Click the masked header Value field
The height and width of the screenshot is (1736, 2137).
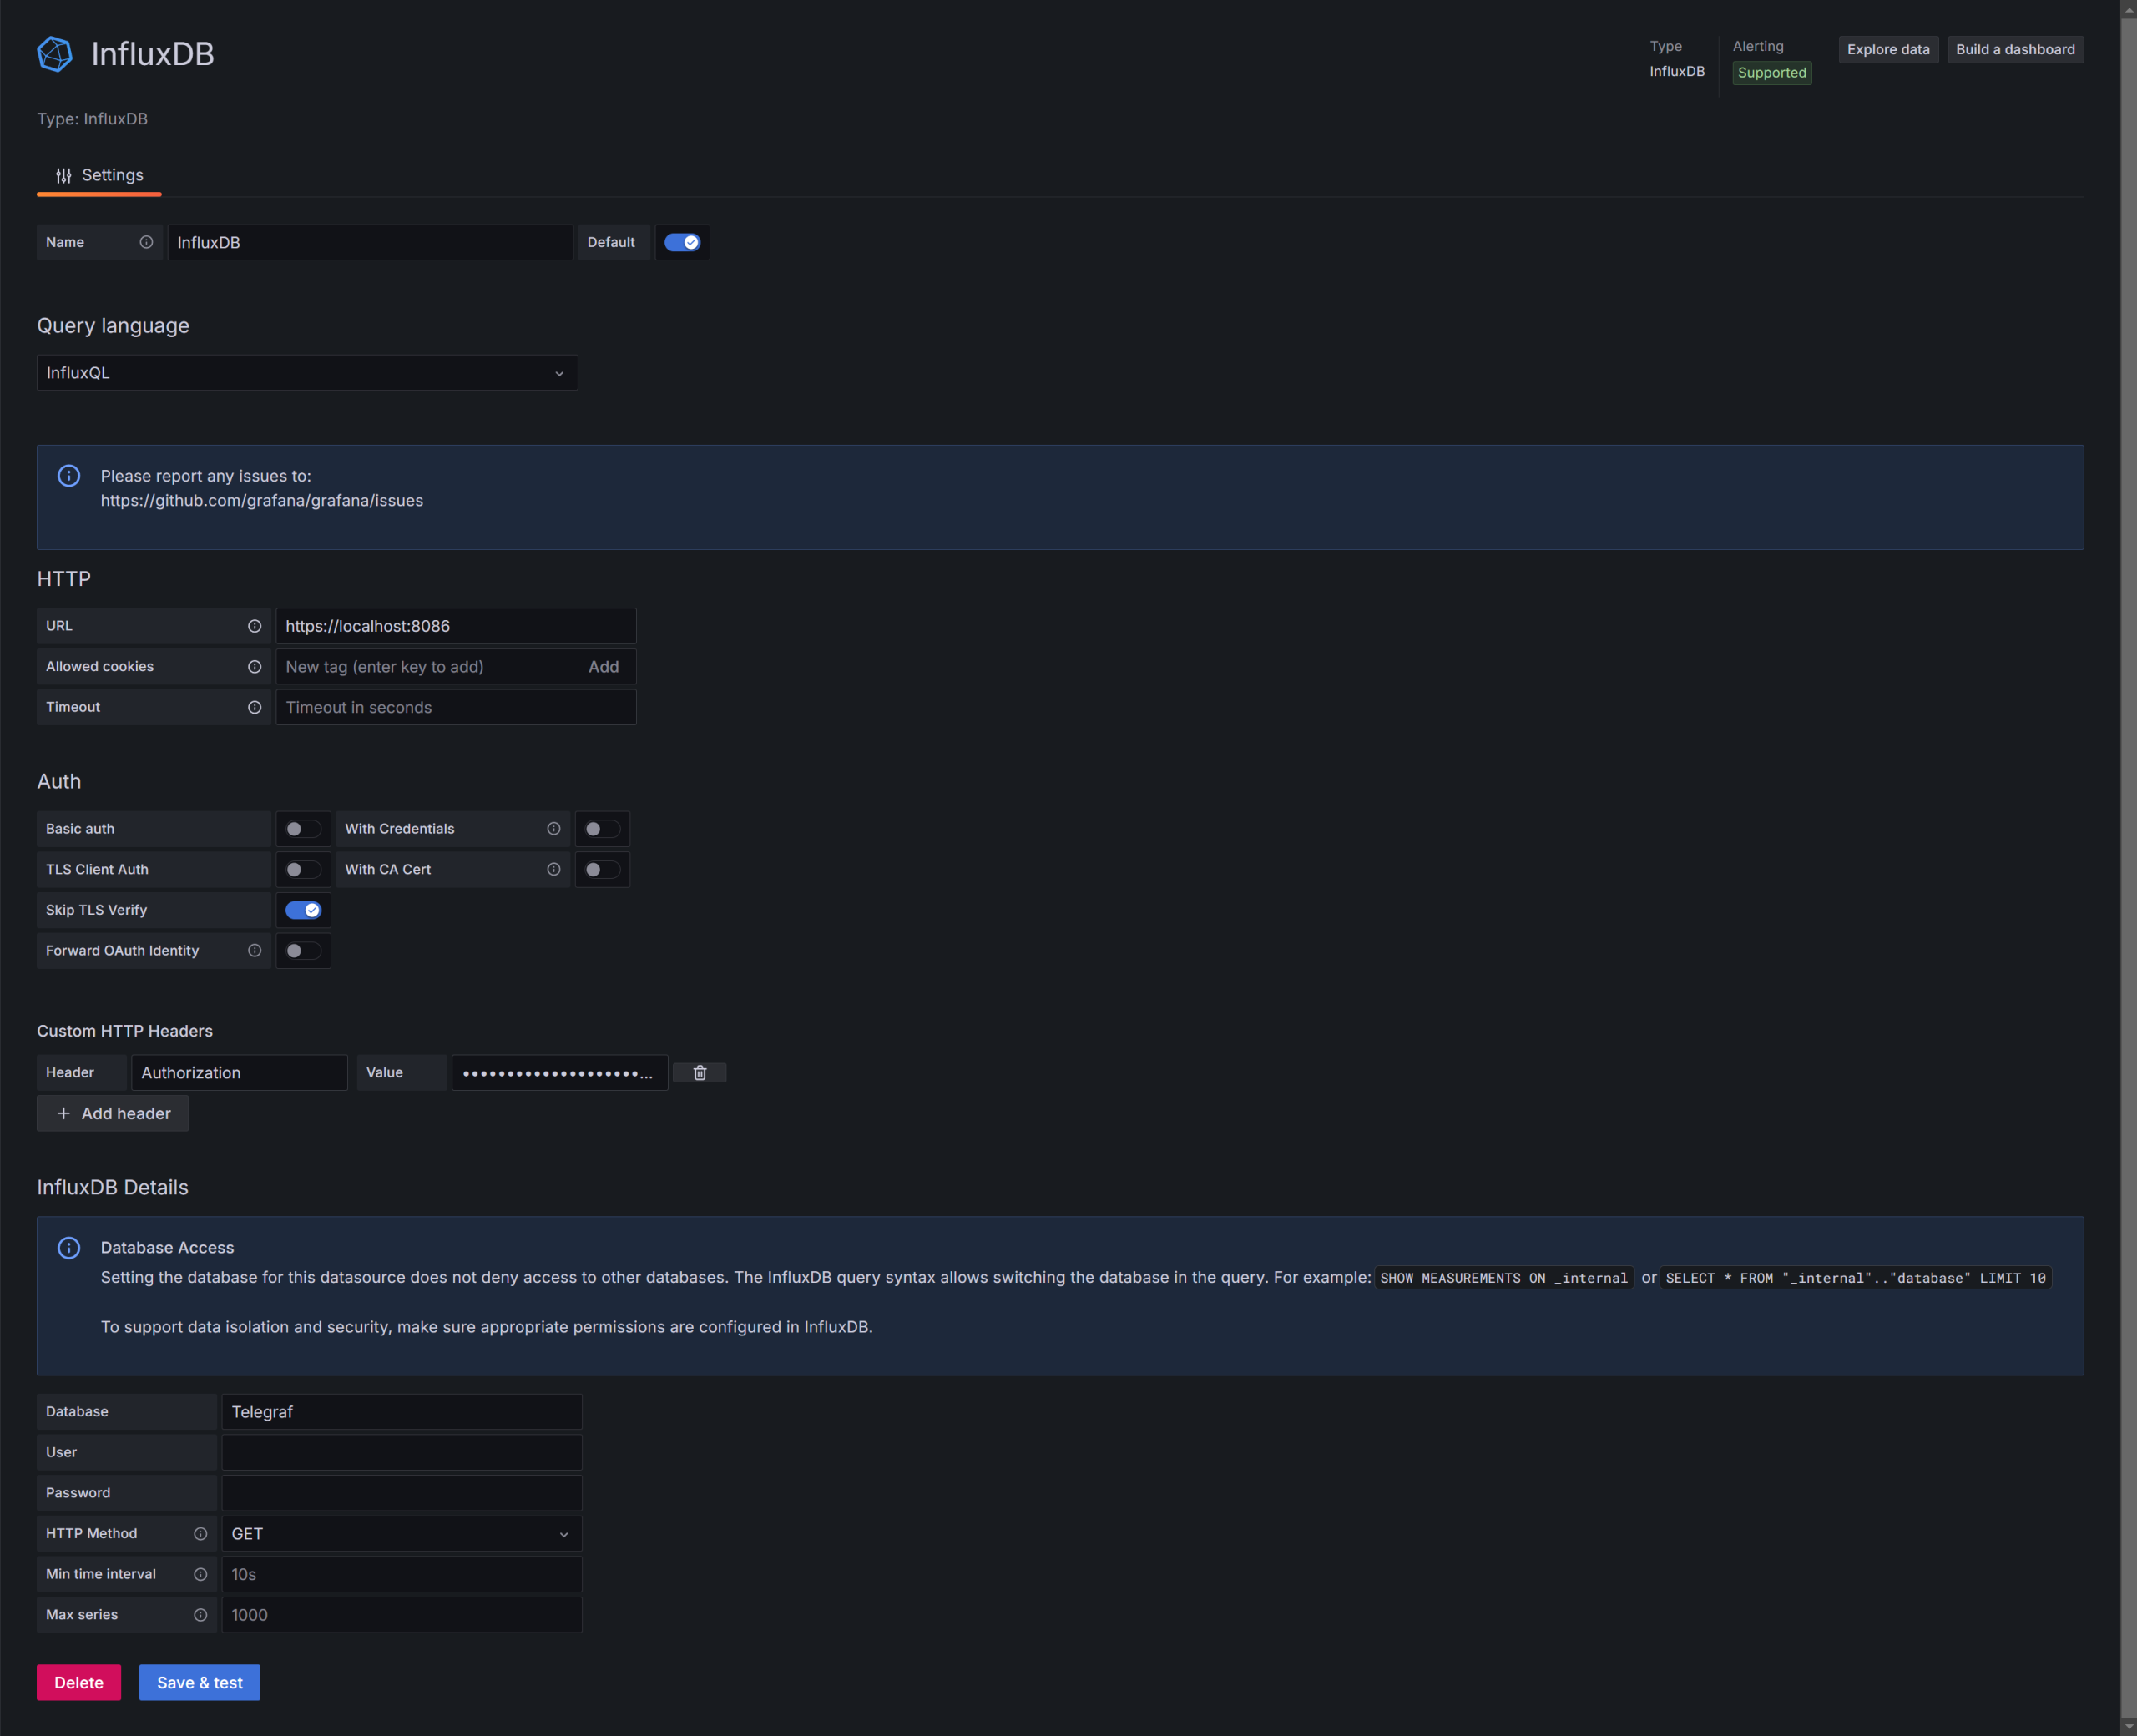point(560,1073)
